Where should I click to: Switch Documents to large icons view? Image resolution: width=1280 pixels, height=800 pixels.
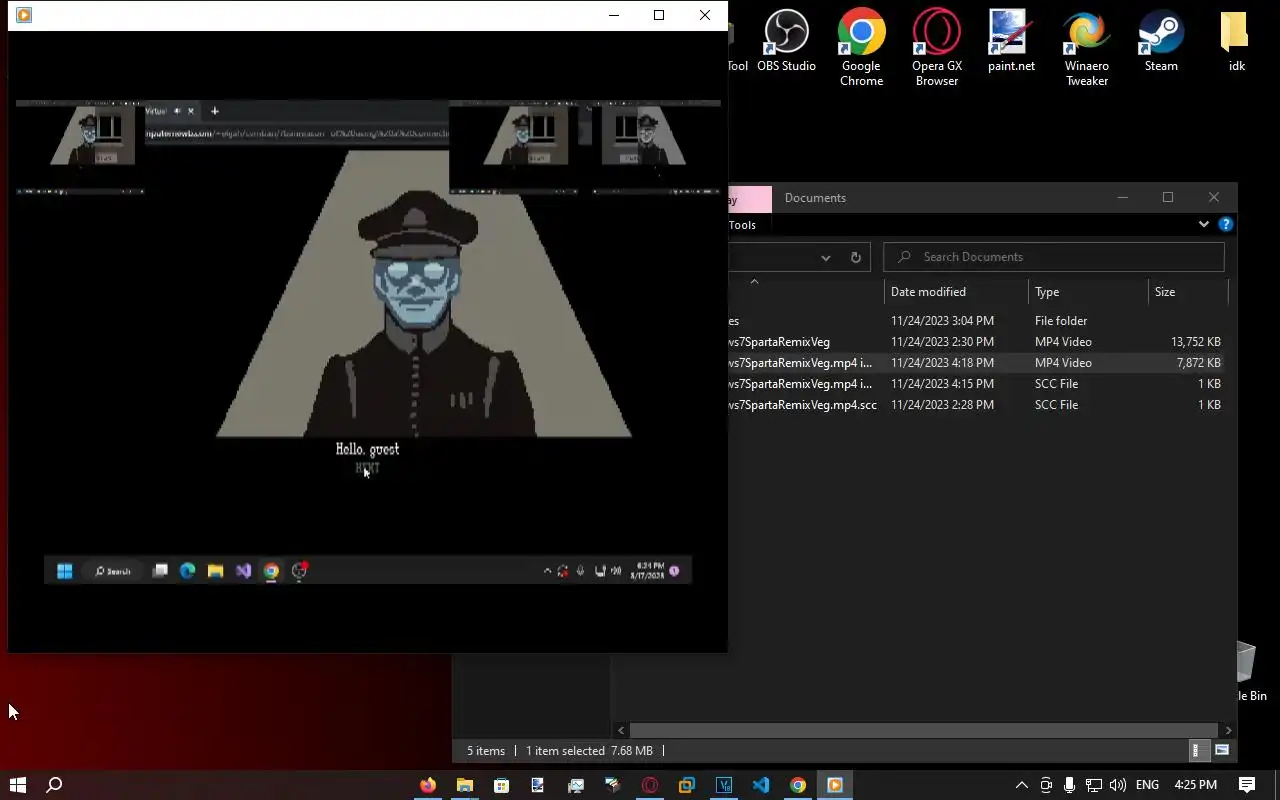[1222, 750]
